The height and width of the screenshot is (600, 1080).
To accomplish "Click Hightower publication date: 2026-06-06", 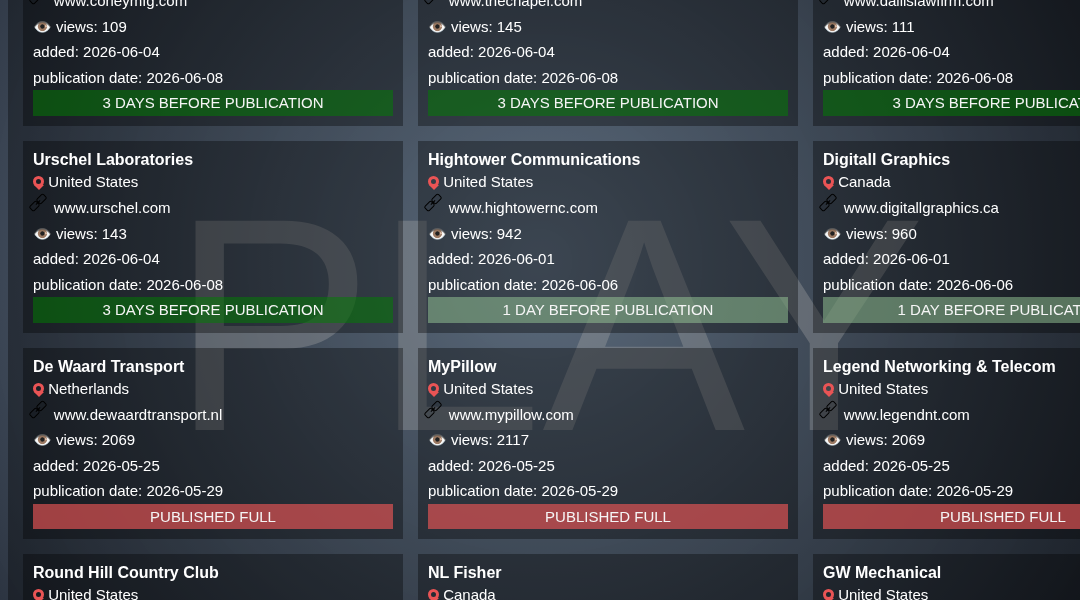I will click(523, 285).
